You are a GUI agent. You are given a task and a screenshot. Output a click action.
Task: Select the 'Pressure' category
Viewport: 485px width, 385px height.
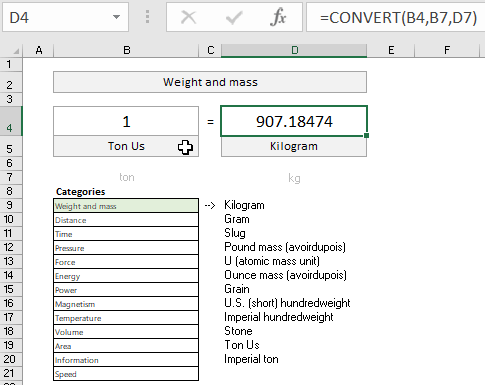point(126,248)
